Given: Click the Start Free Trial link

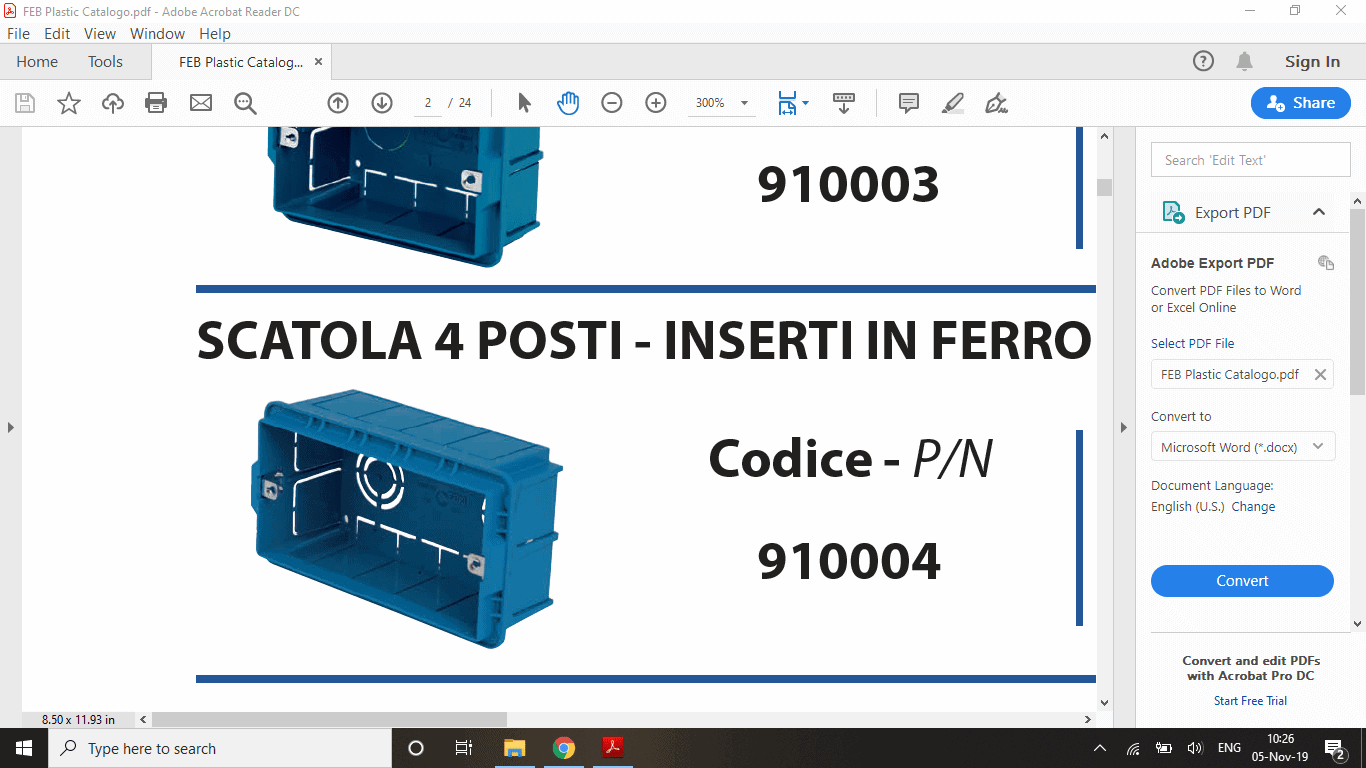Looking at the screenshot, I should click(x=1250, y=701).
